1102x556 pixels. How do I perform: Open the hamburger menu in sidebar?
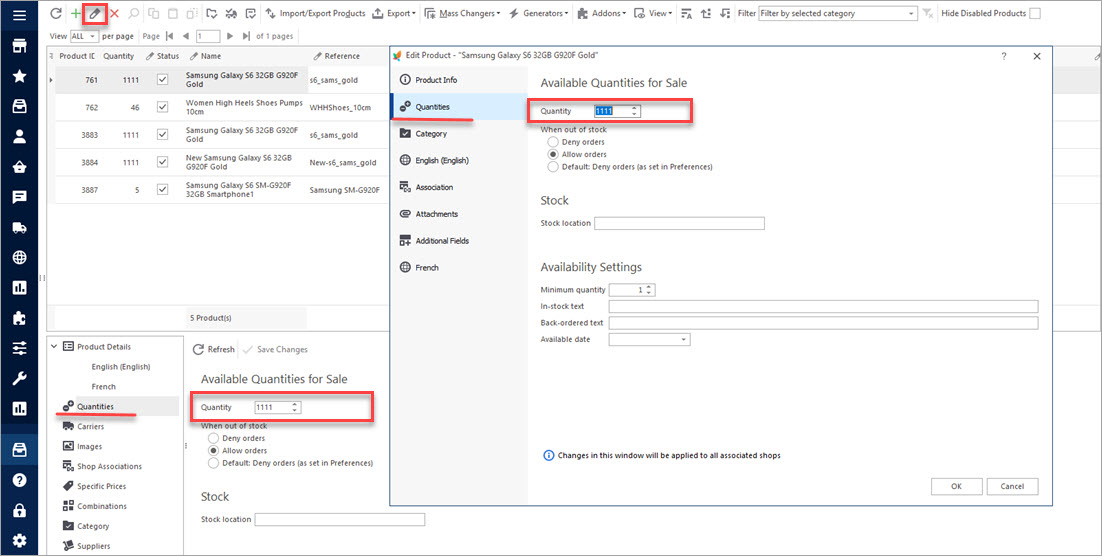point(20,14)
